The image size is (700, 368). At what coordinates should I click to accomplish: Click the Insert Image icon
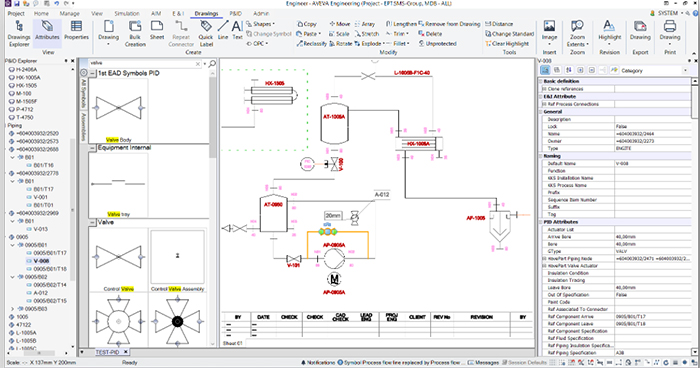549,32
